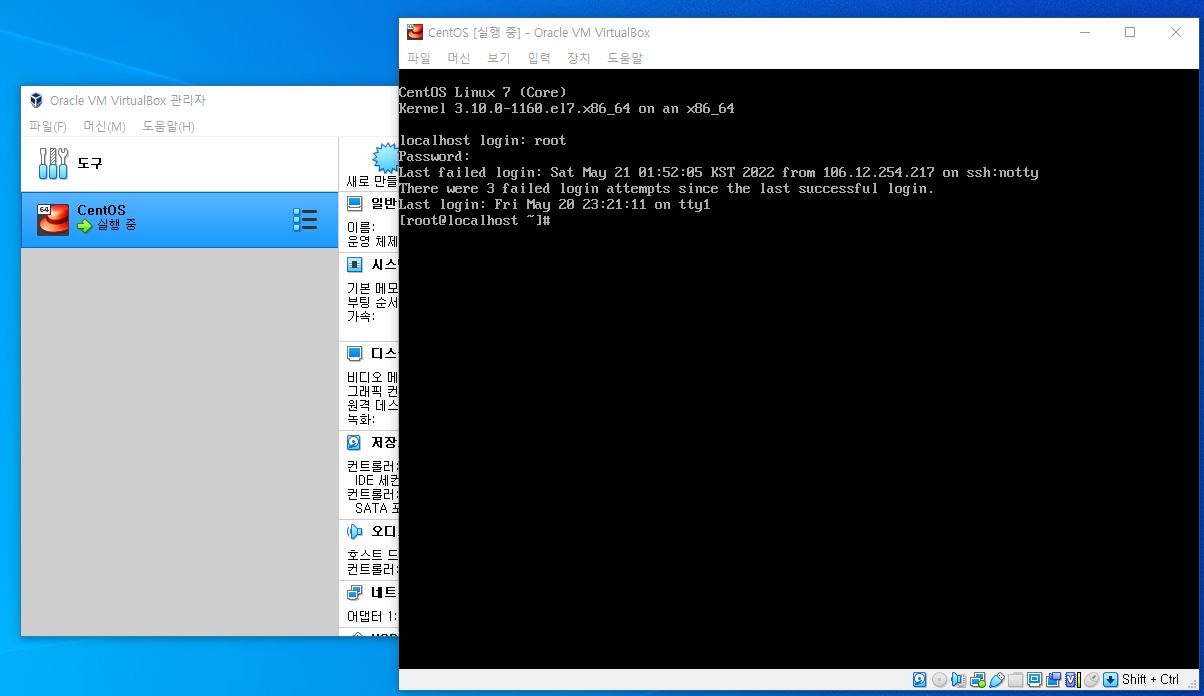This screenshot has width=1204, height=696.
Task: Click the 디스플레이 section screen icon
Action: click(354, 353)
